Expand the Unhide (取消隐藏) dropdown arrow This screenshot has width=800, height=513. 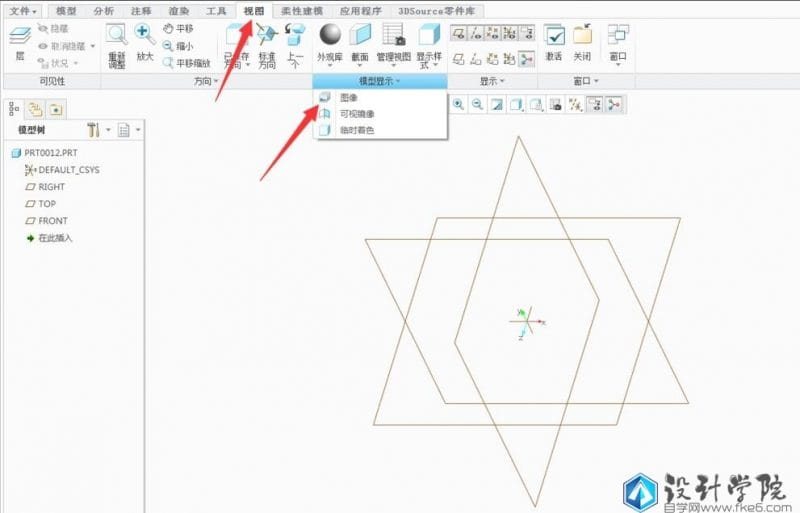click(x=93, y=46)
